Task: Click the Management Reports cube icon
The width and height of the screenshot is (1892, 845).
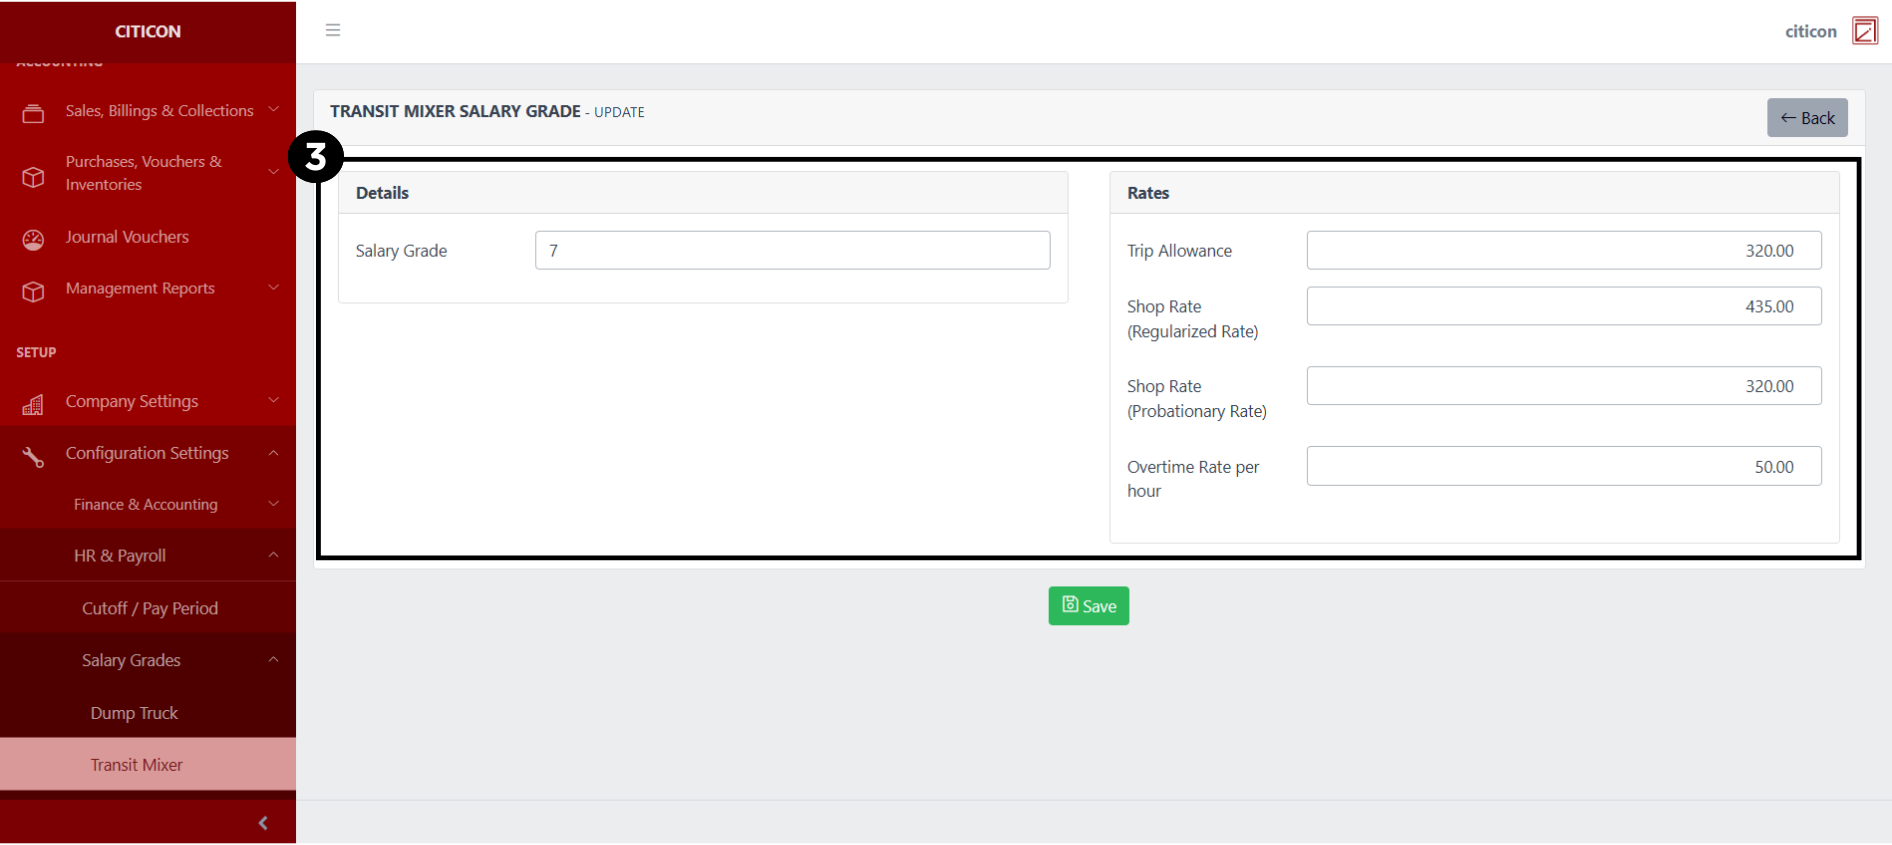Action: tap(33, 291)
